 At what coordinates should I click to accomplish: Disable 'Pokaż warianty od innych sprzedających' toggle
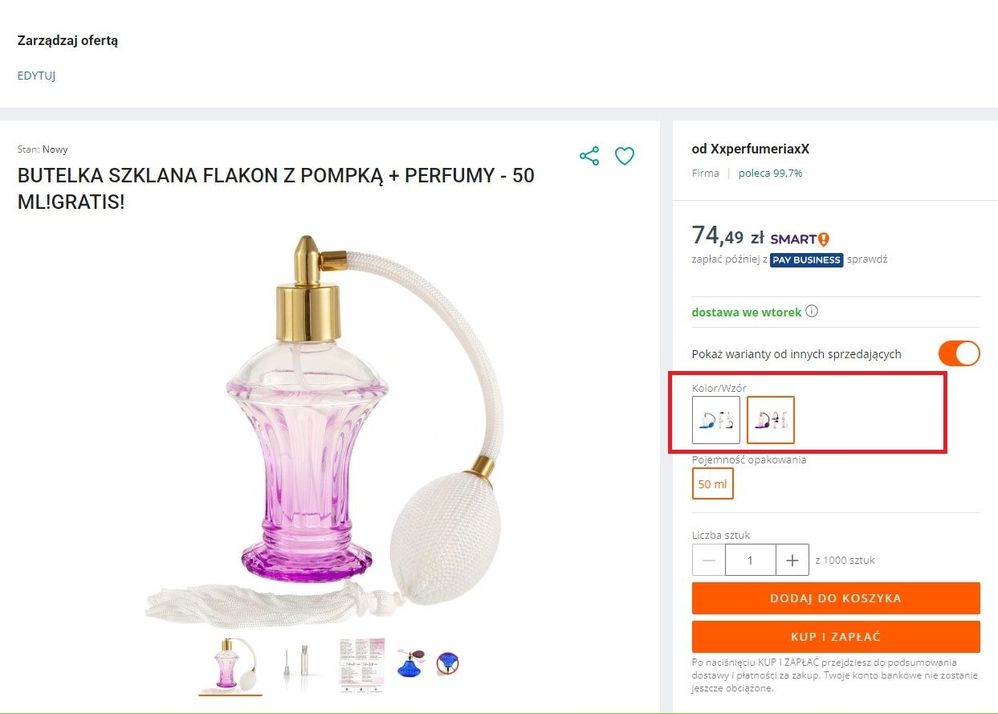tap(958, 353)
